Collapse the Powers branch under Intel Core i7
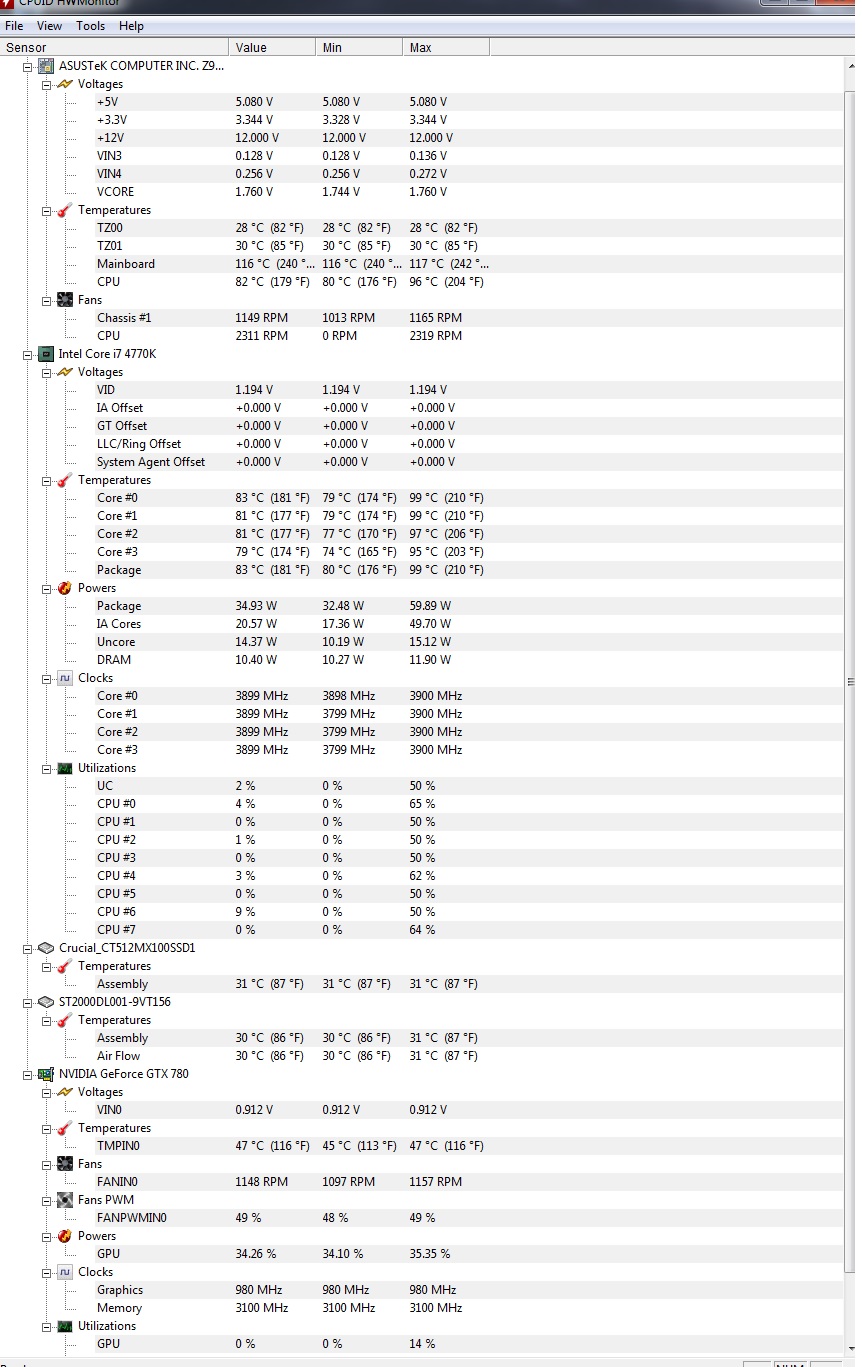This screenshot has width=862, height=1367. pyautogui.click(x=47, y=588)
